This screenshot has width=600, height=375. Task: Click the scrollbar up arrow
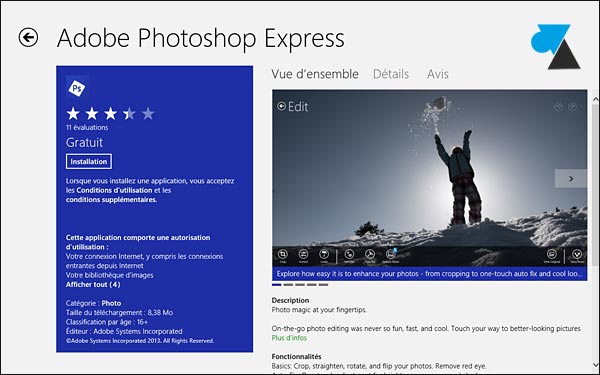point(595,99)
